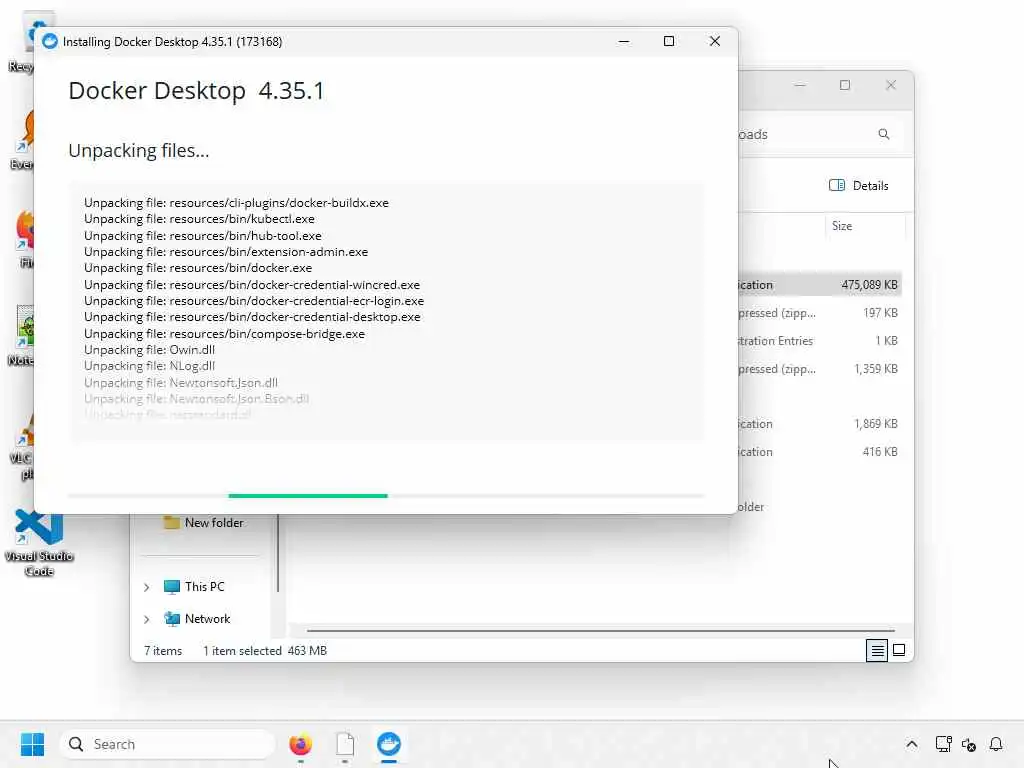The height and width of the screenshot is (768, 1024).
Task: Select This PC in navigation pane
Action: (194, 586)
